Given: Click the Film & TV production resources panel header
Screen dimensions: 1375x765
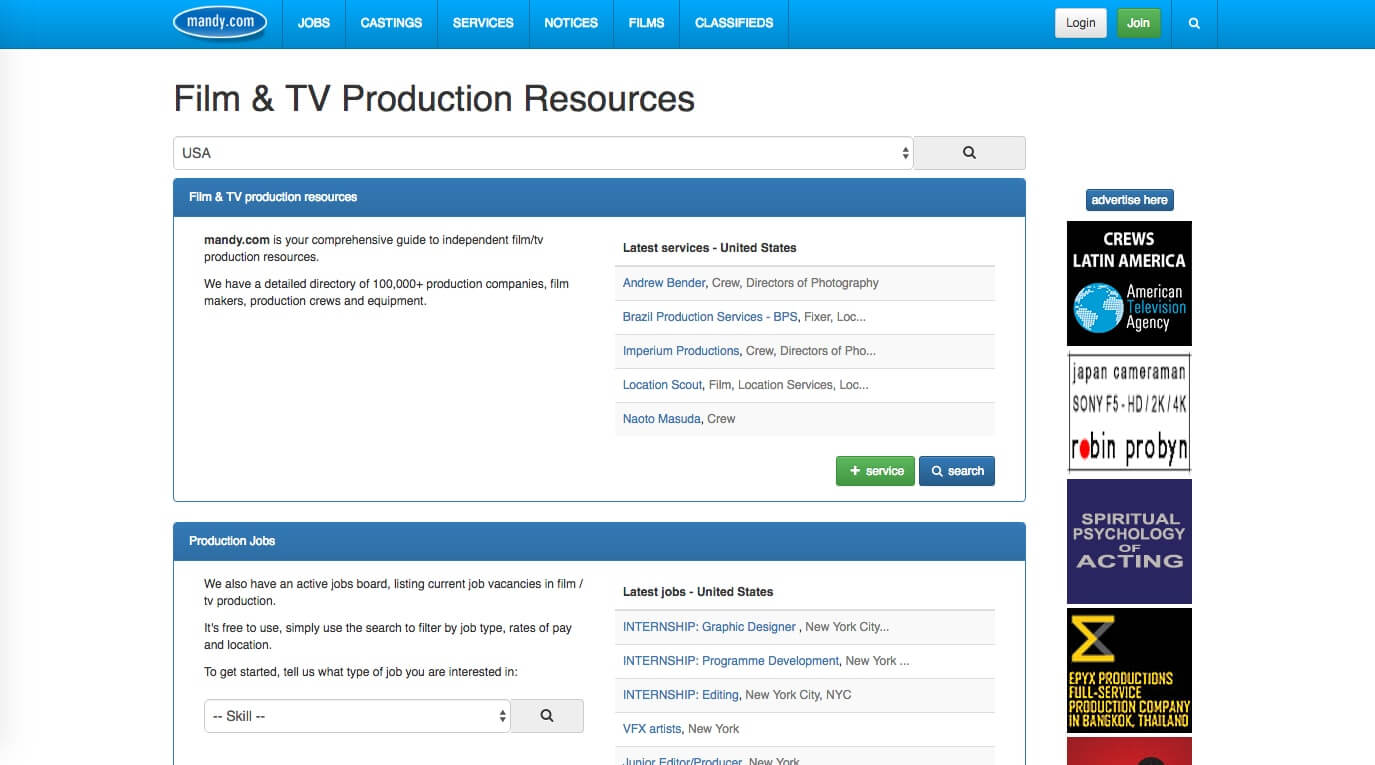Looking at the screenshot, I should 599,197.
